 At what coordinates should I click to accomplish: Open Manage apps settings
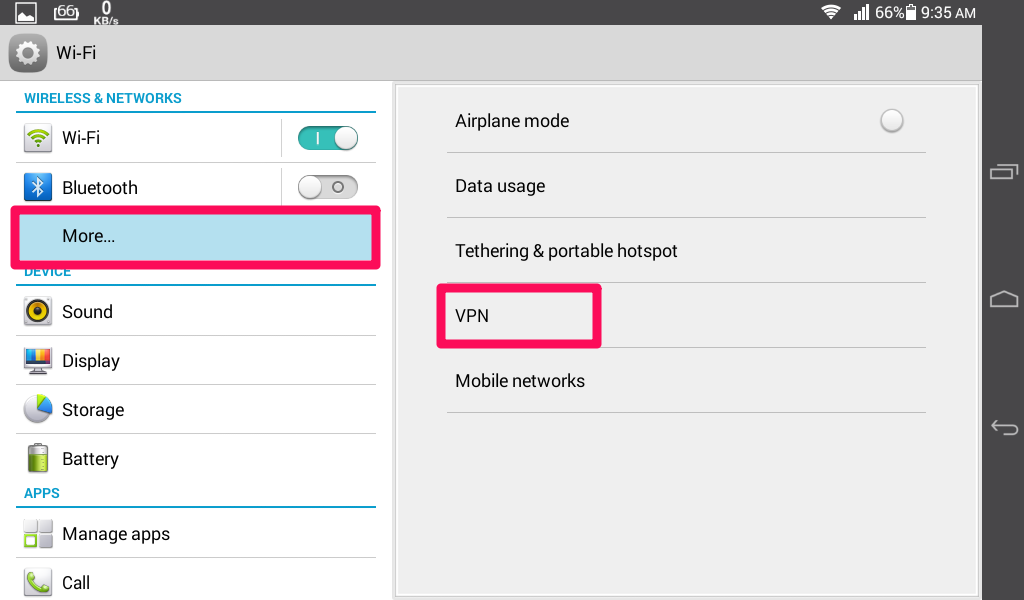(x=196, y=533)
